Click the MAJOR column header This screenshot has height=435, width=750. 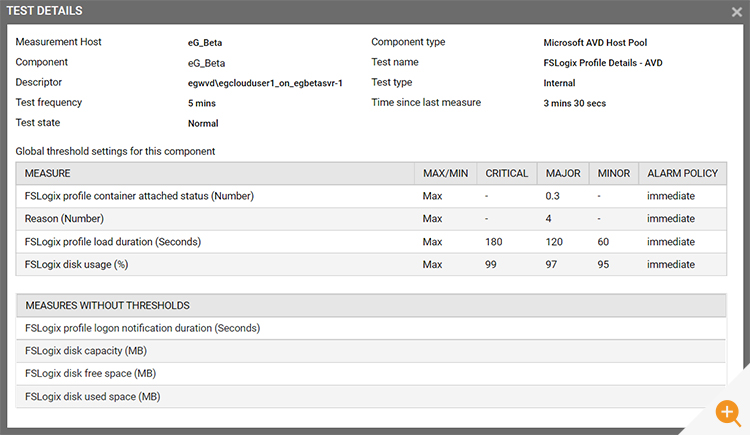point(563,173)
